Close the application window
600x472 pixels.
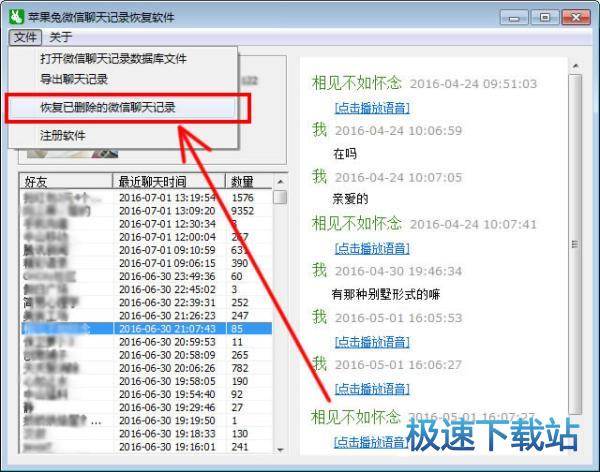click(x=576, y=17)
